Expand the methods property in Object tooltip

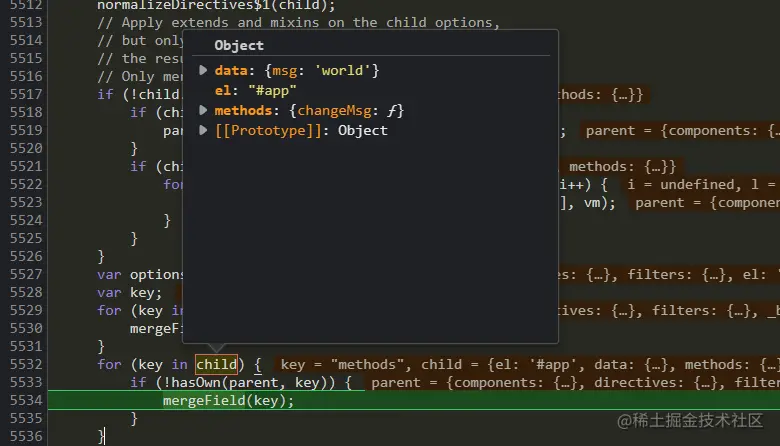[203, 110]
